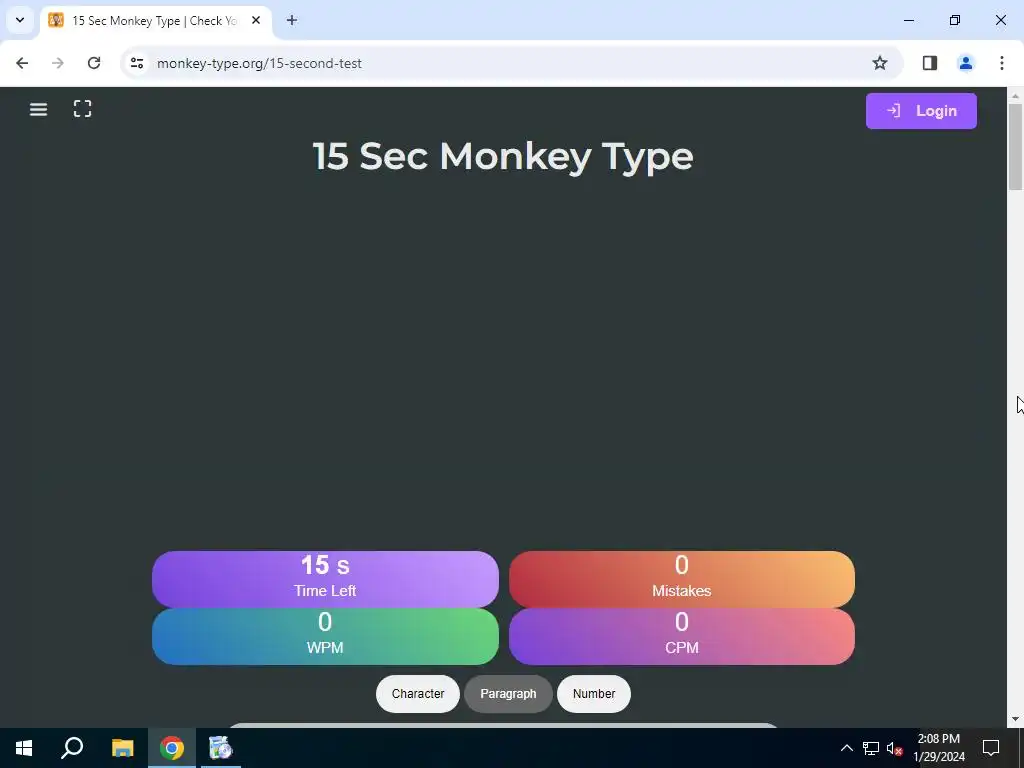Click the address bar URL

point(259,63)
